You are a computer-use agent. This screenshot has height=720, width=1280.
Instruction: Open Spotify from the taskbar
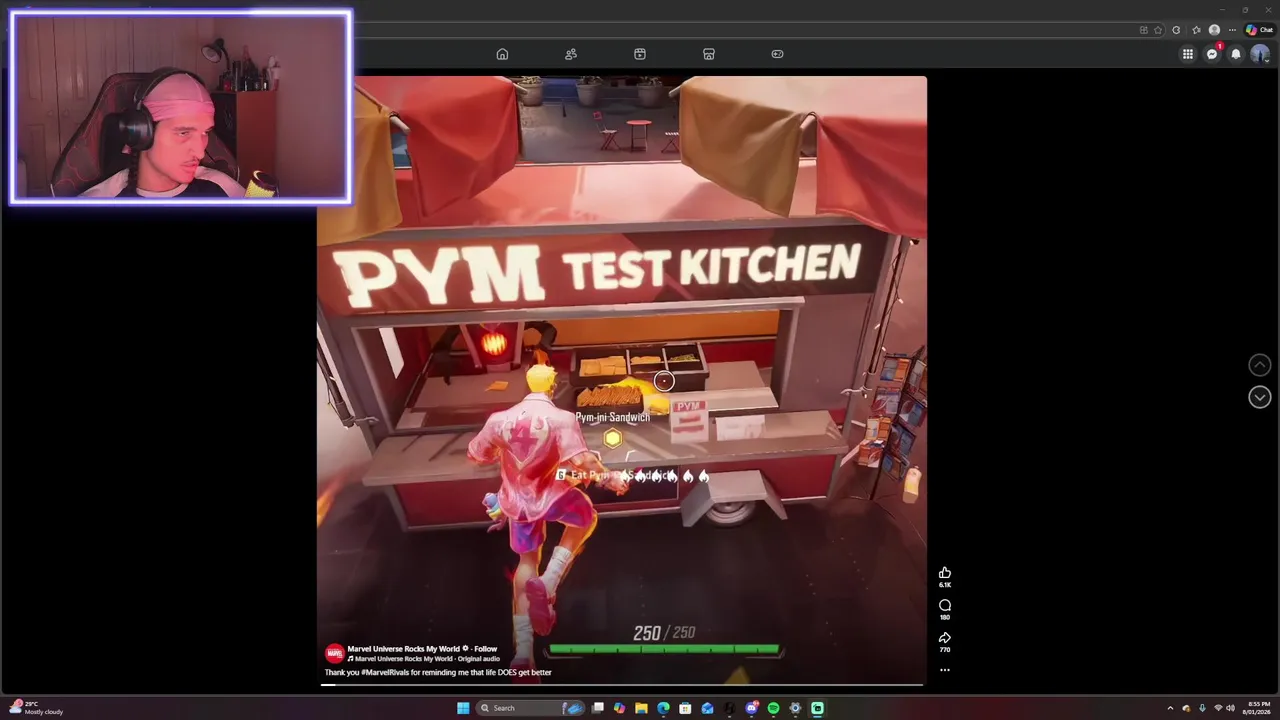tap(773, 708)
